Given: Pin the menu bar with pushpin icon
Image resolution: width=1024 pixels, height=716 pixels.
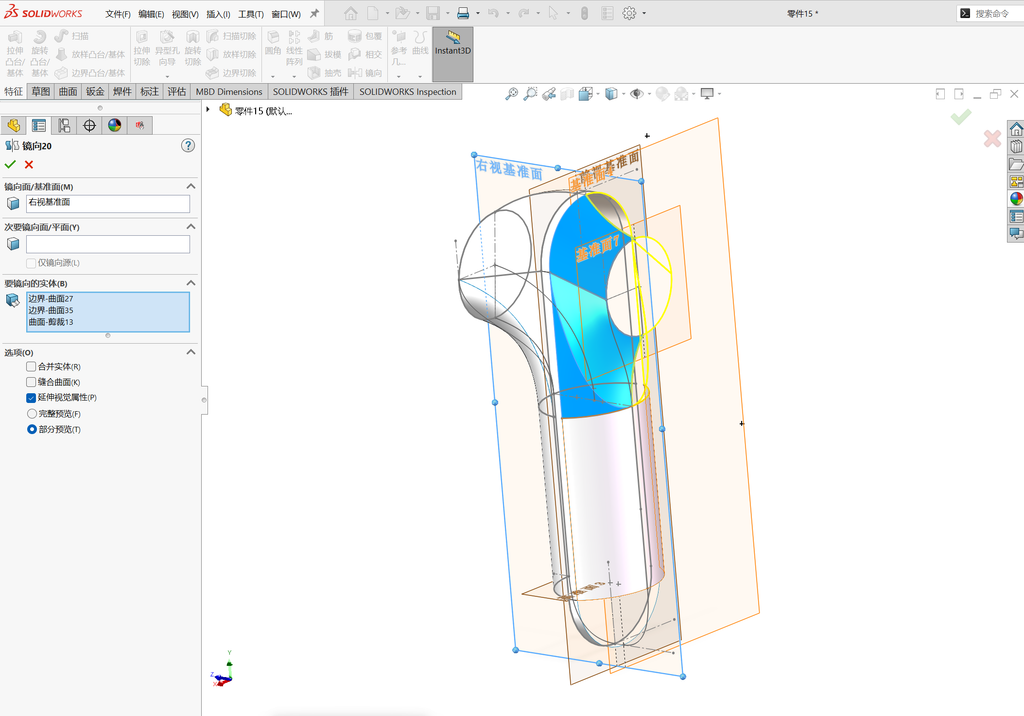Looking at the screenshot, I should (314, 13).
